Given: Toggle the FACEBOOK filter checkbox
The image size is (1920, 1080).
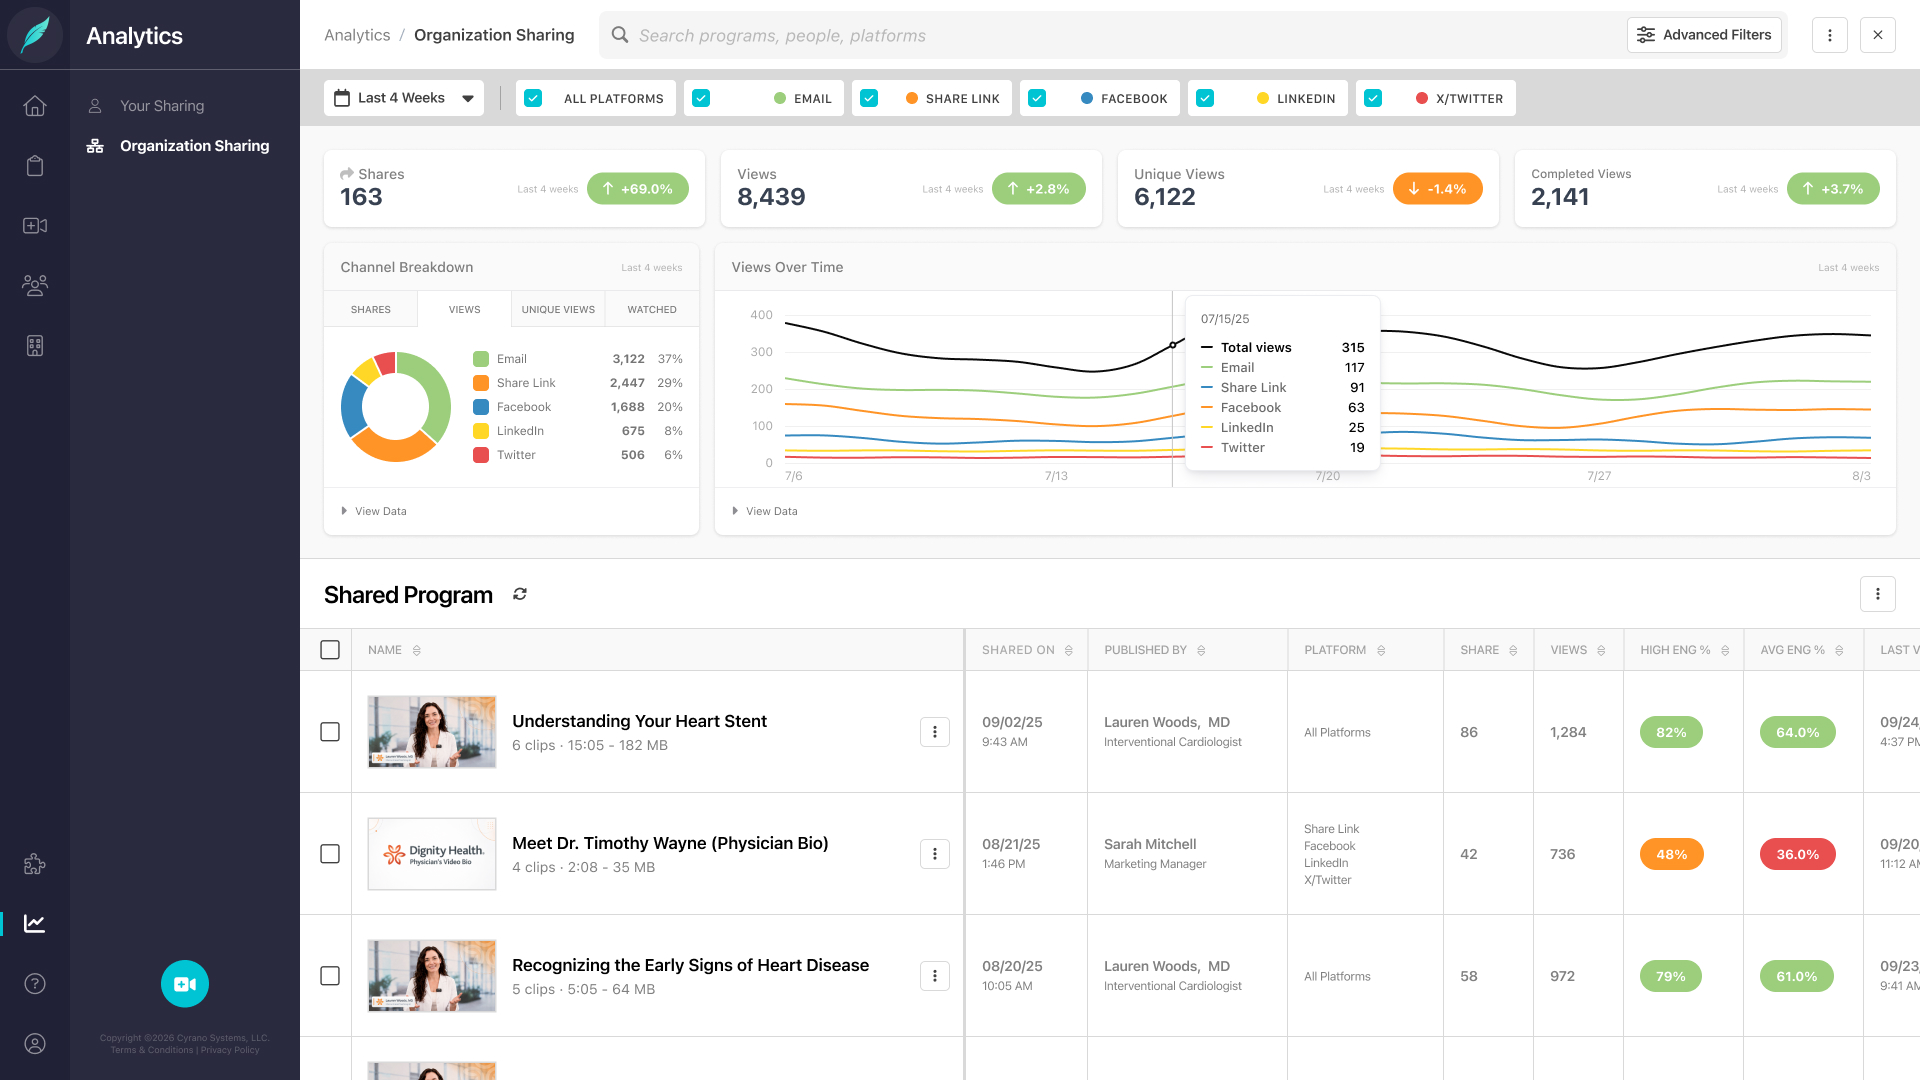Looking at the screenshot, I should [1037, 98].
